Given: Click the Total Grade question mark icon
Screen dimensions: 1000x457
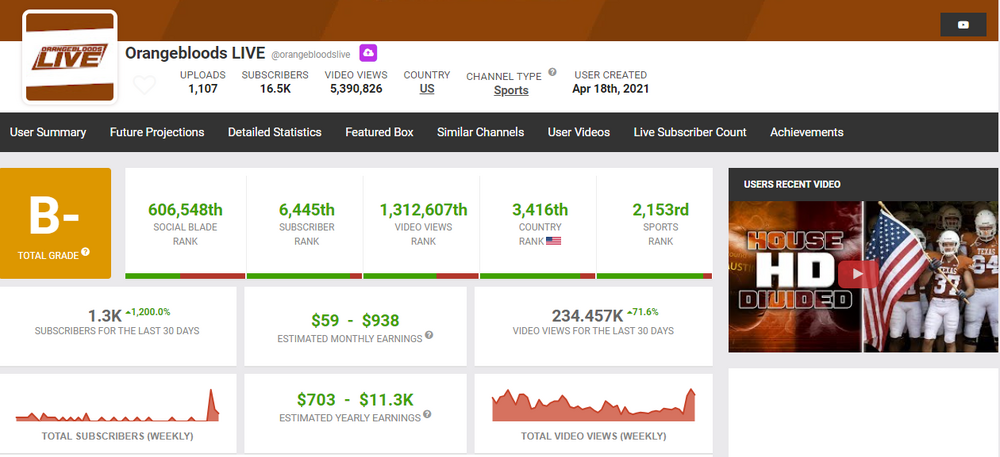Looking at the screenshot, I should (x=85, y=251).
